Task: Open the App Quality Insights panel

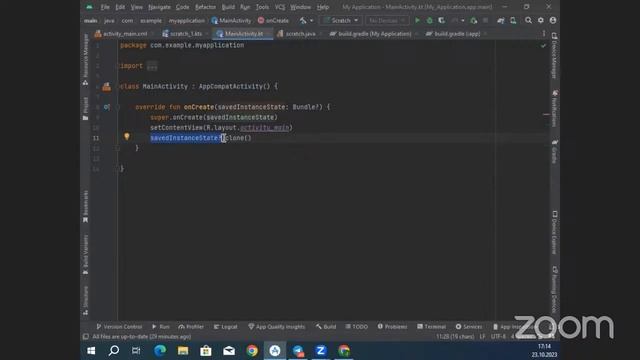Action: click(277, 327)
